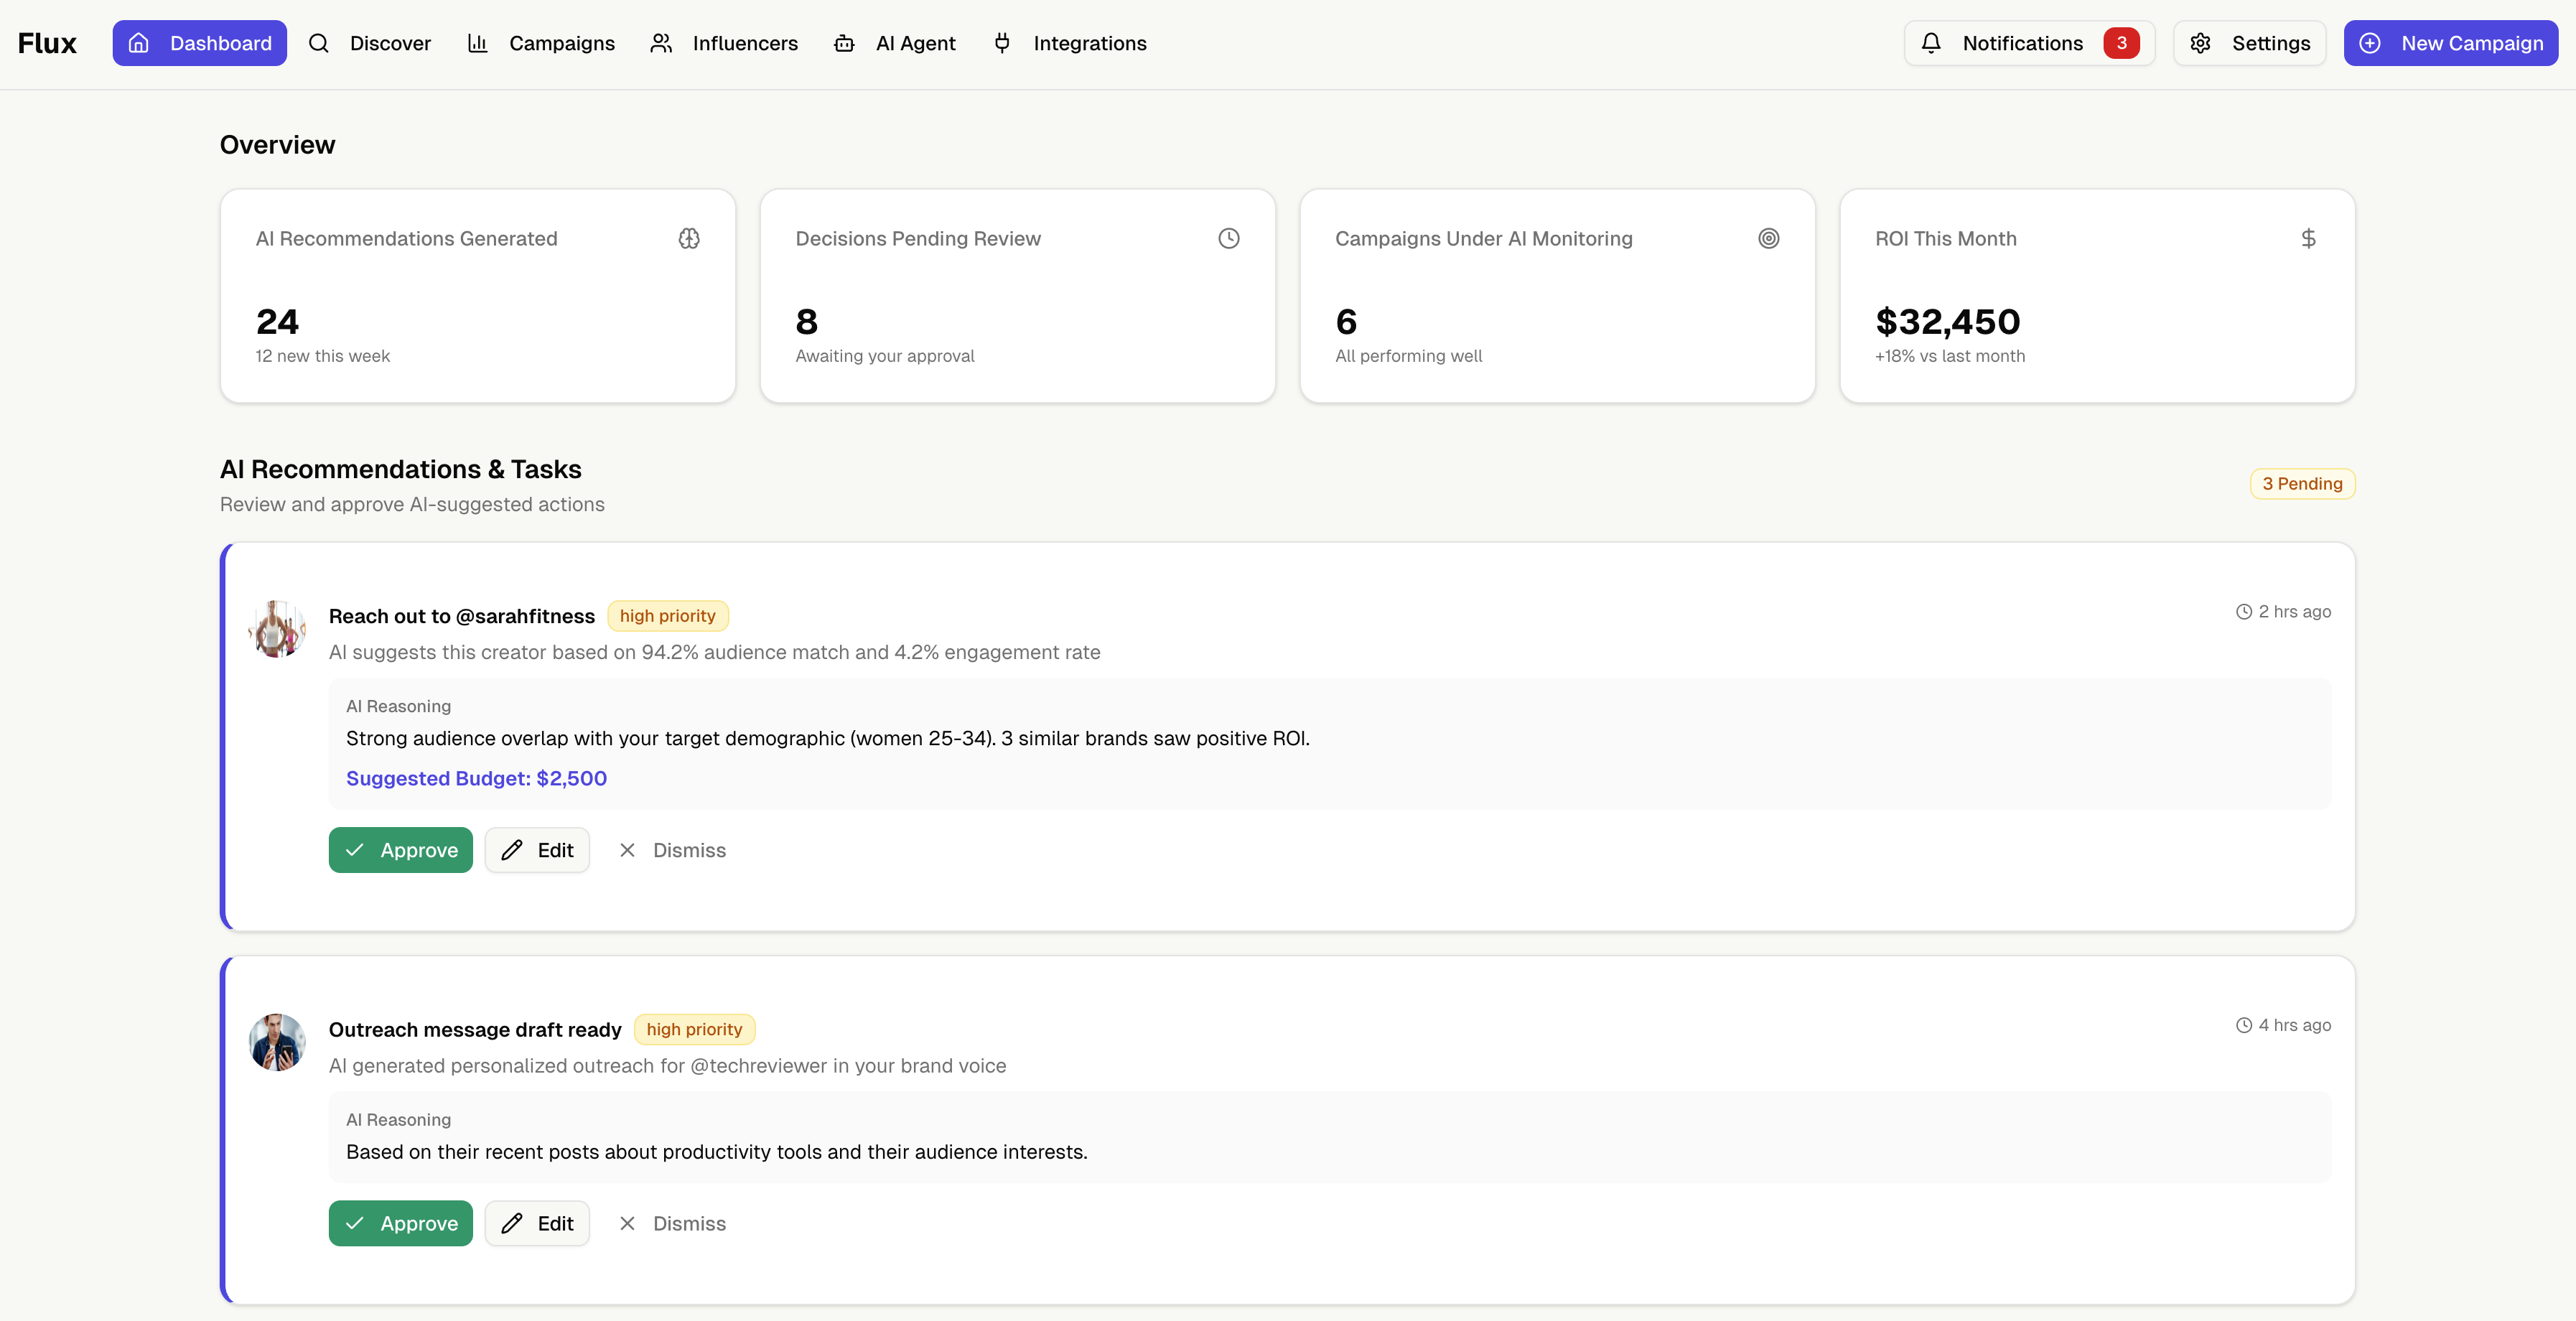Click the high priority badge on sarahfitness task
Screen dimensions: 2576x1321
coord(667,615)
